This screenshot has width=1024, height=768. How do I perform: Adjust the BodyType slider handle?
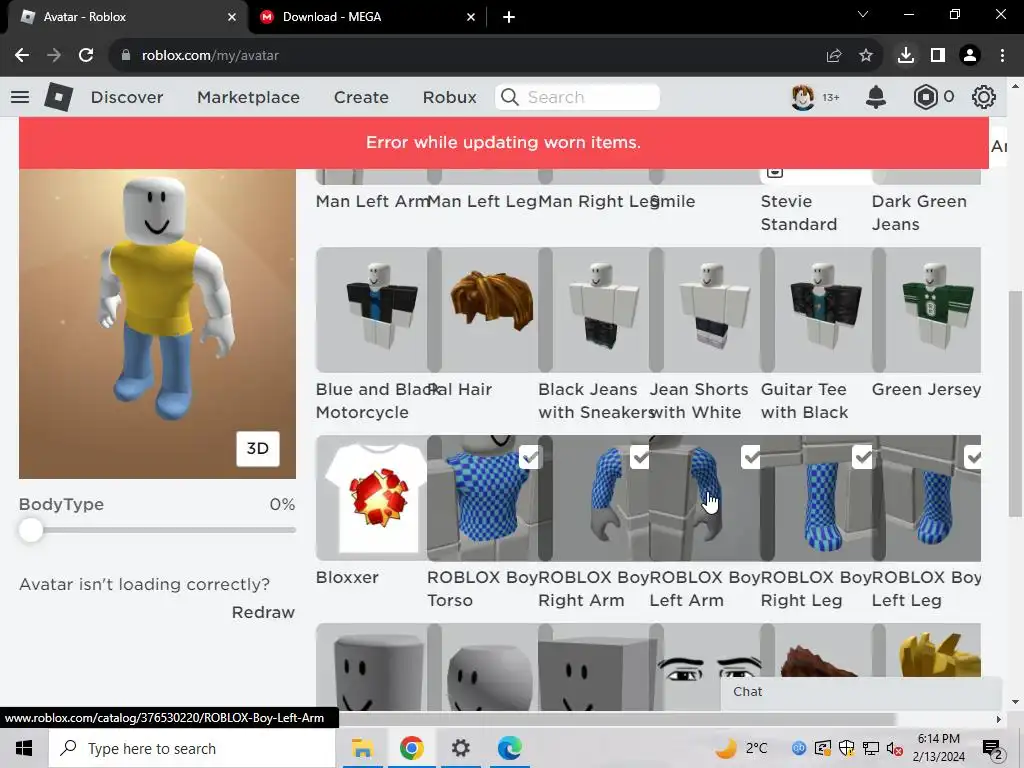click(x=31, y=530)
